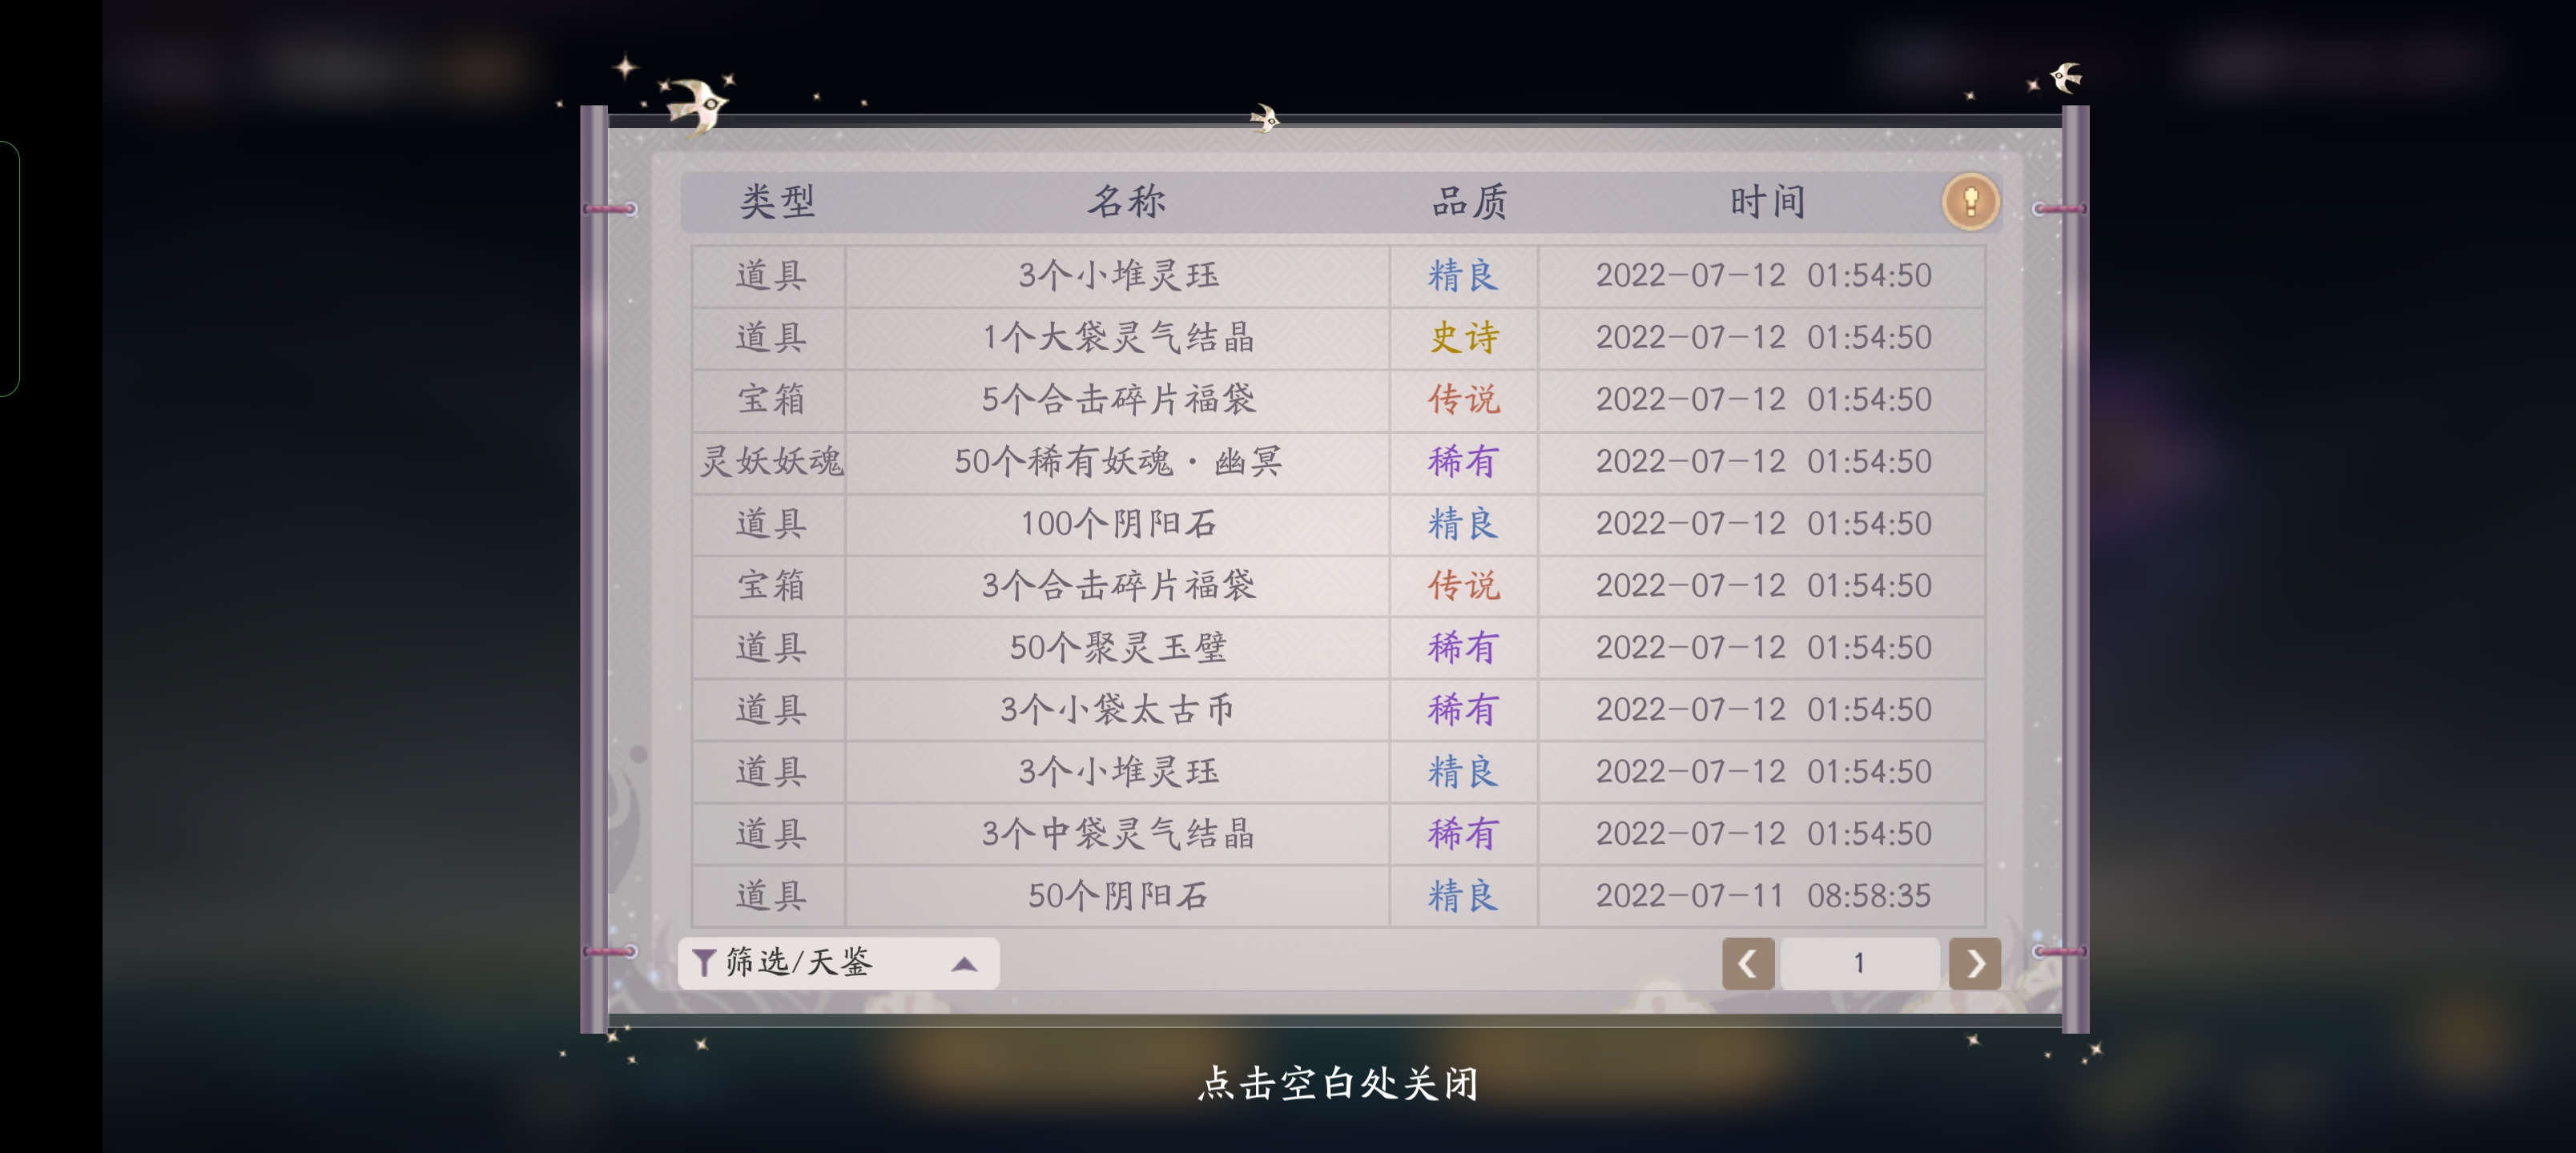Click the 50个阴阳石 record dated 2022-07-11
2576x1153 pixels.
(1338, 896)
